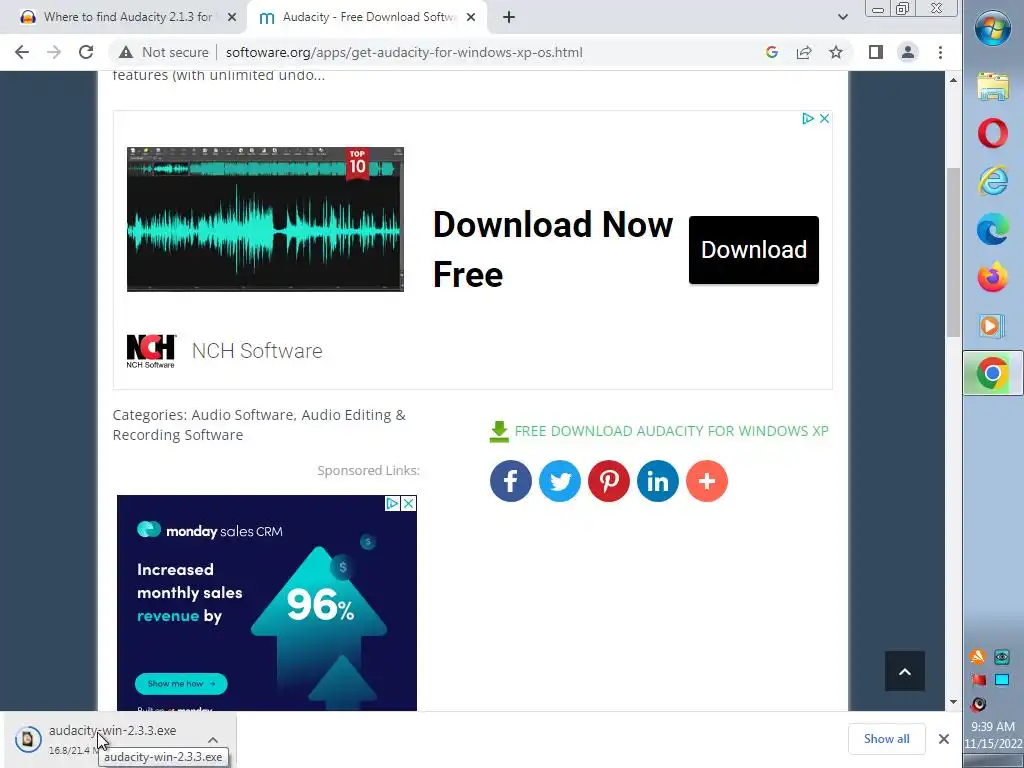This screenshot has width=1024, height=768.
Task: Open the Windows Start orb
Action: (x=993, y=28)
